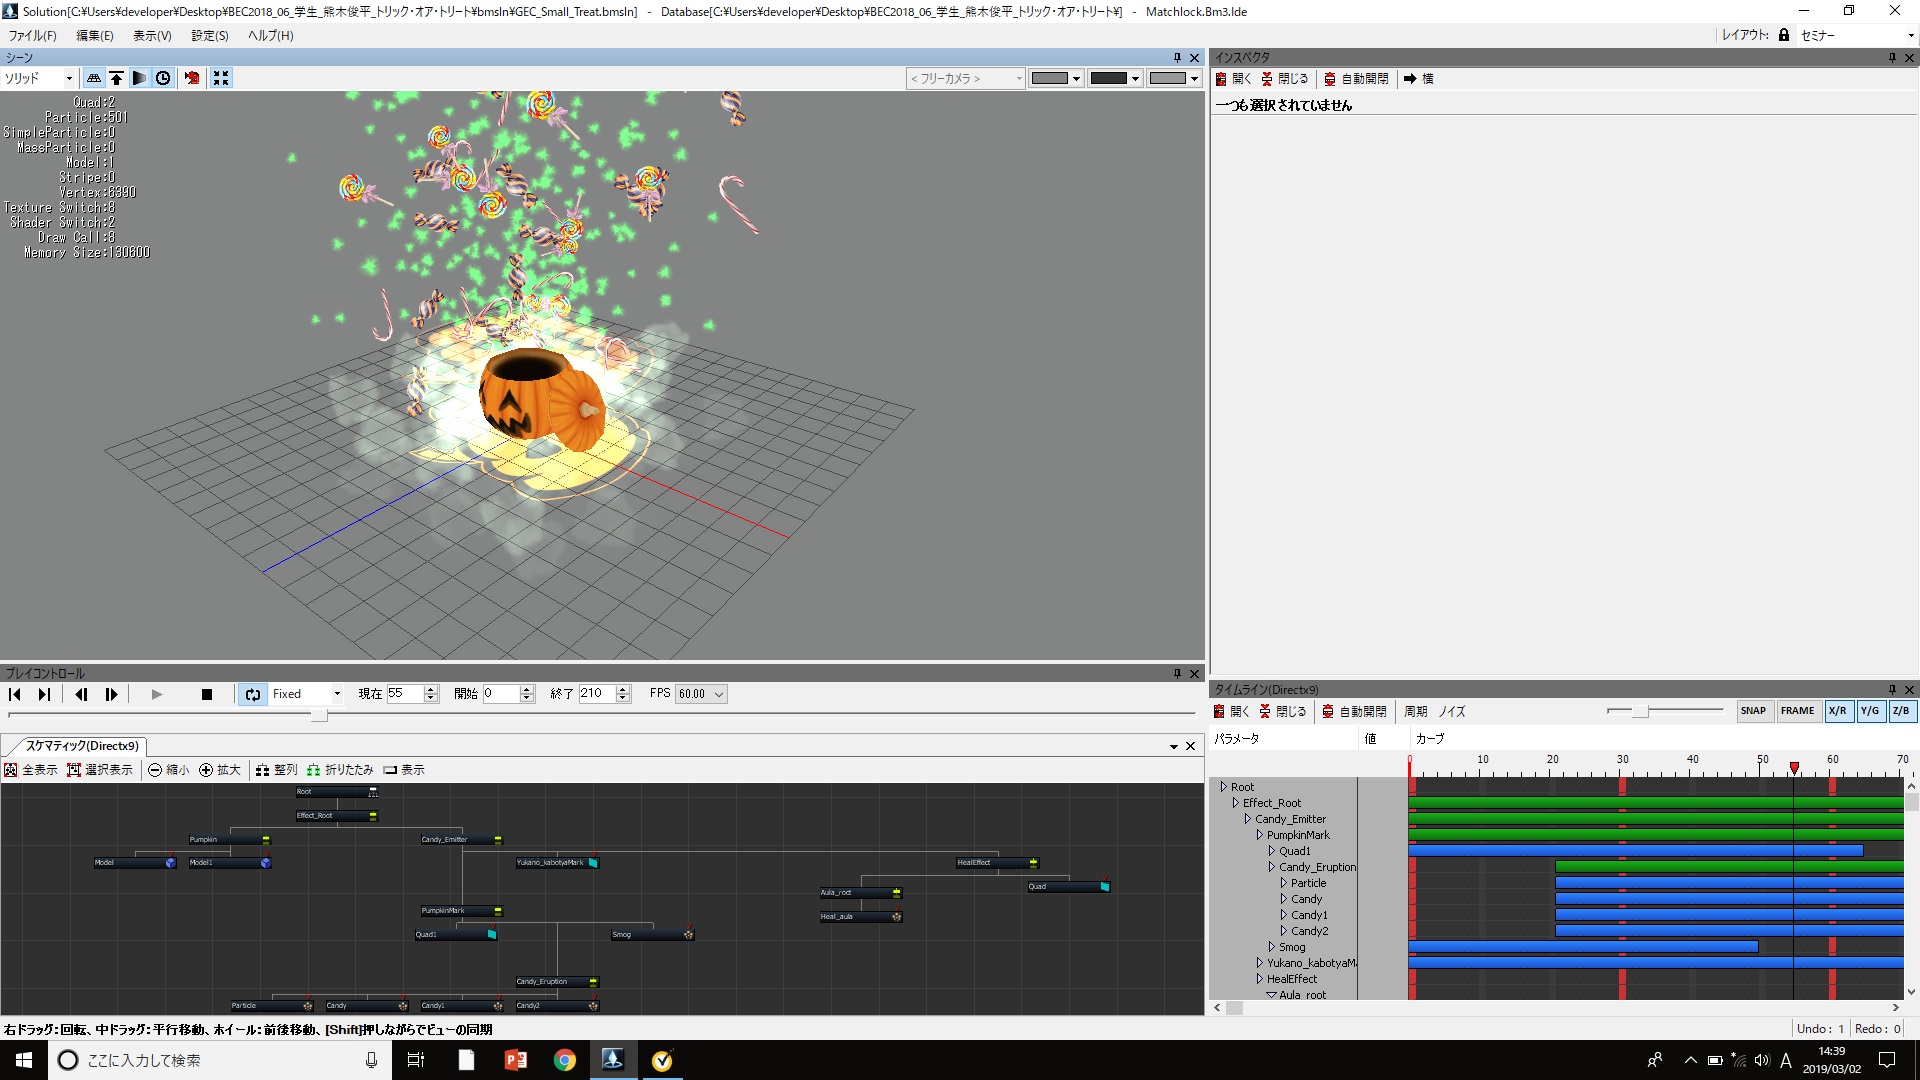Click the timeline zoom slider handle

click(1640, 711)
